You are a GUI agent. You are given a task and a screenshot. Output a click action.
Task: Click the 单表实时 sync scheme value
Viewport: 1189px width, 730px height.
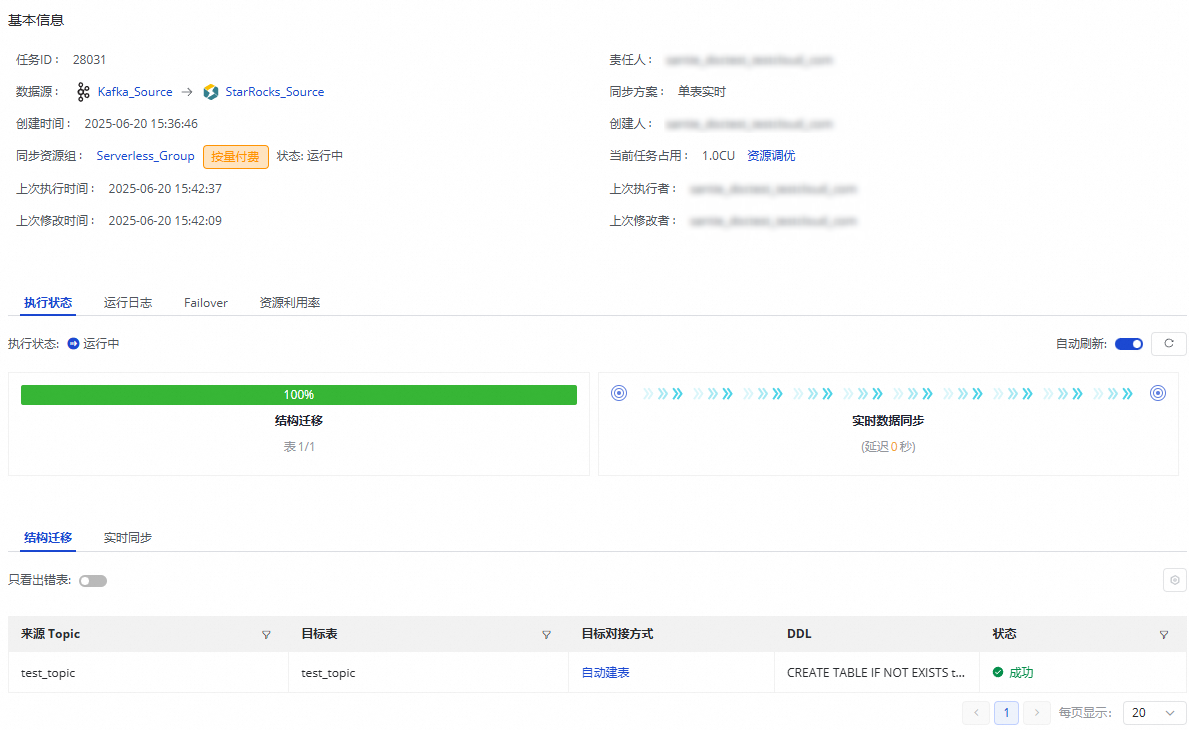point(701,92)
